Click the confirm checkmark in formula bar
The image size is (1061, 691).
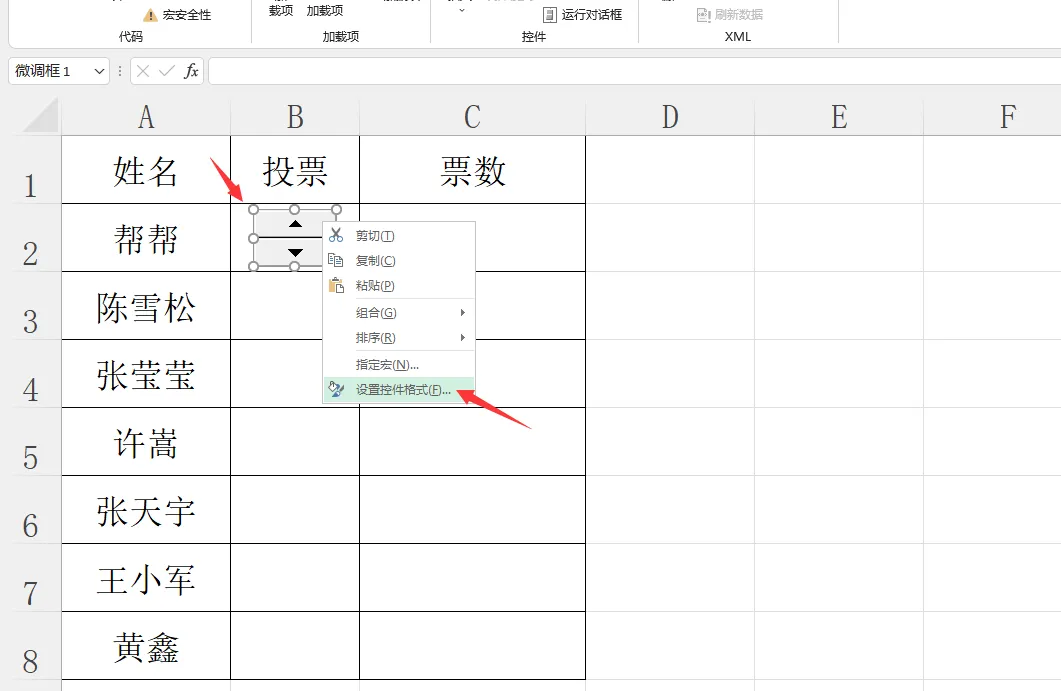166,71
